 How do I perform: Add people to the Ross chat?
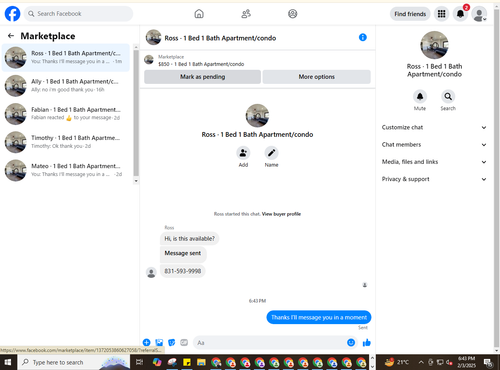243,153
